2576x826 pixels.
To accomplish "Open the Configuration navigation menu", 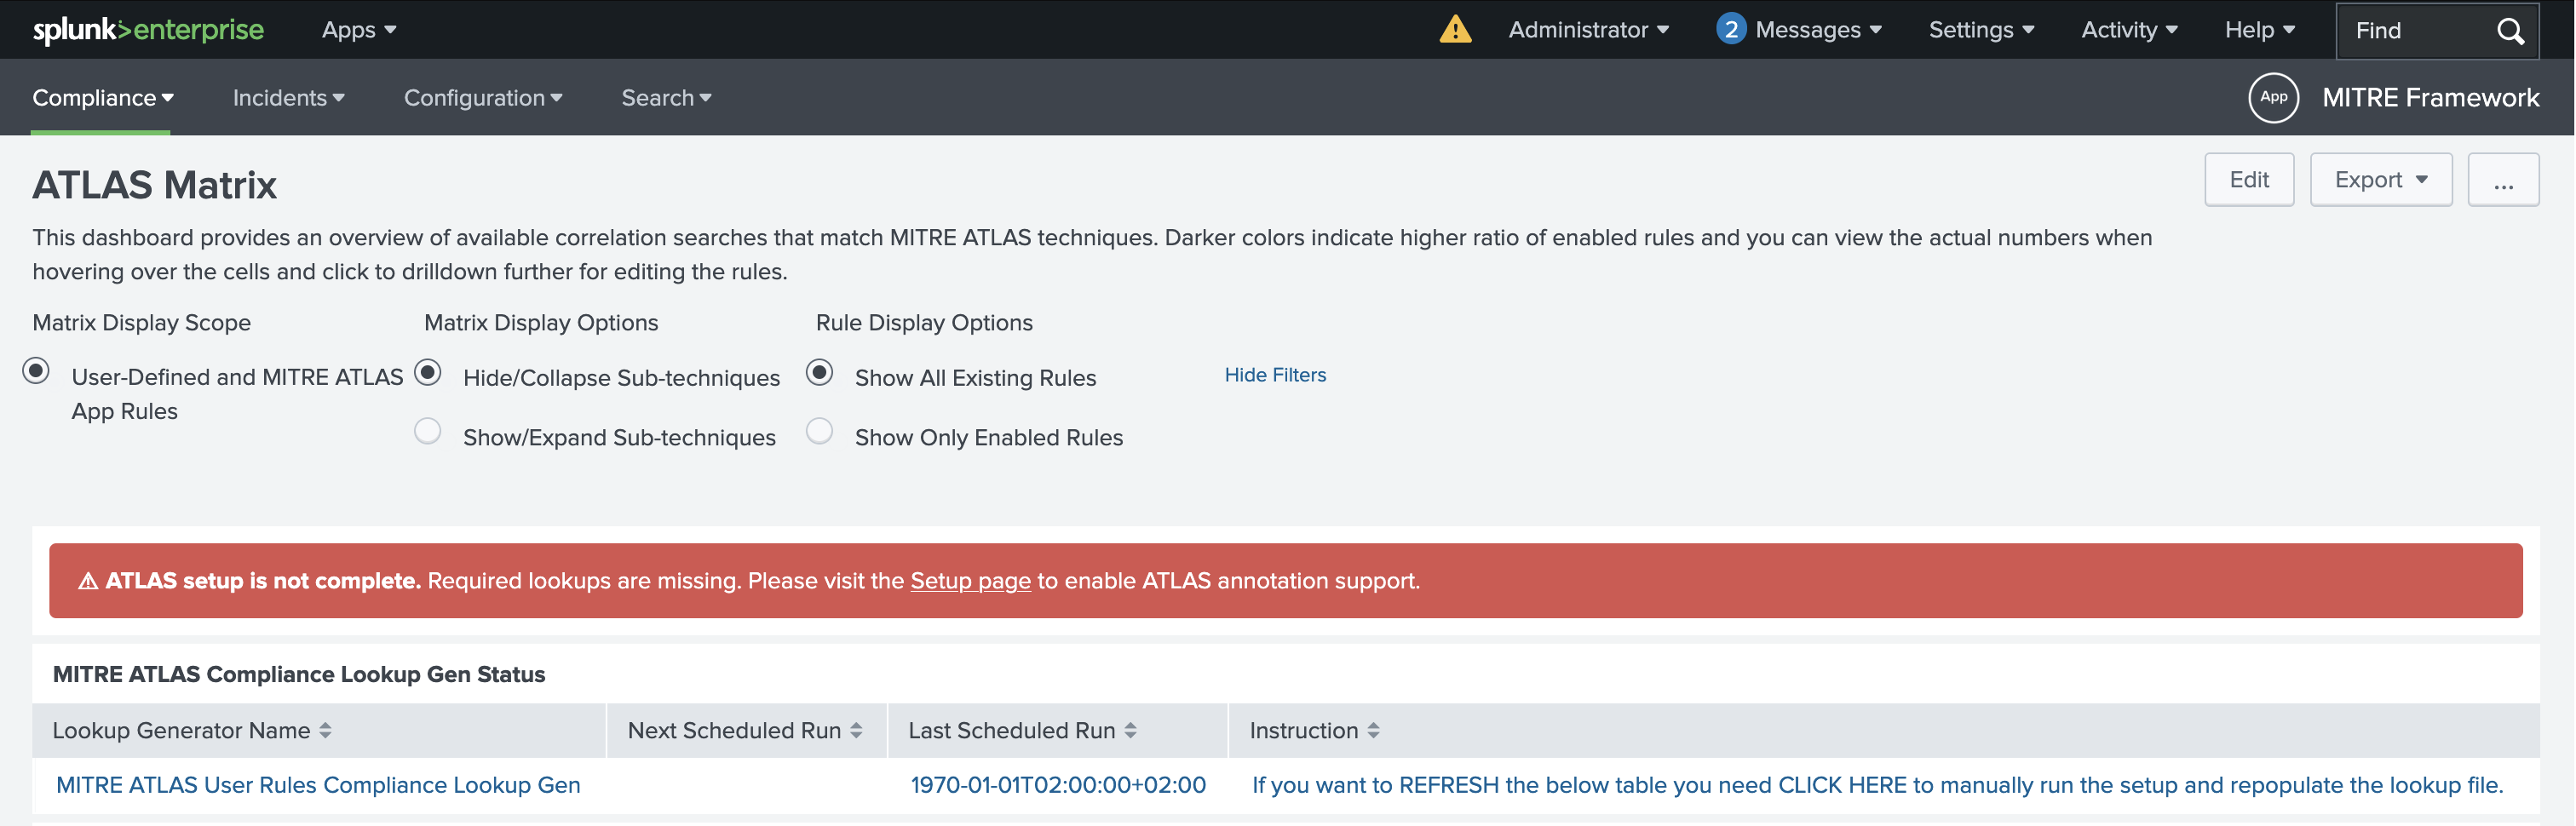I will coord(483,98).
